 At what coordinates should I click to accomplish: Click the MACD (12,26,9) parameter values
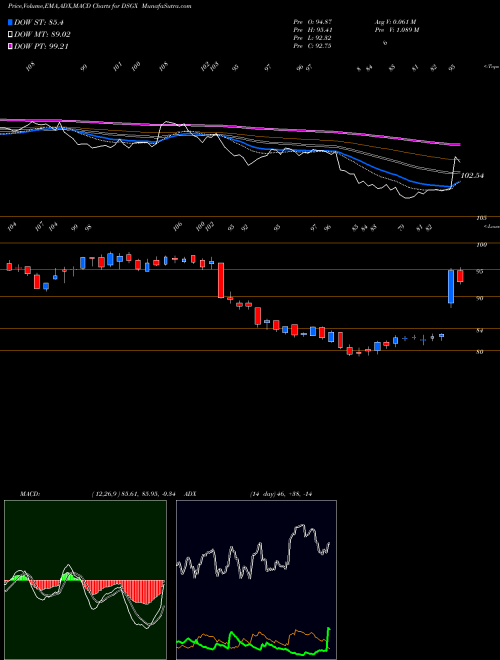click(133, 494)
